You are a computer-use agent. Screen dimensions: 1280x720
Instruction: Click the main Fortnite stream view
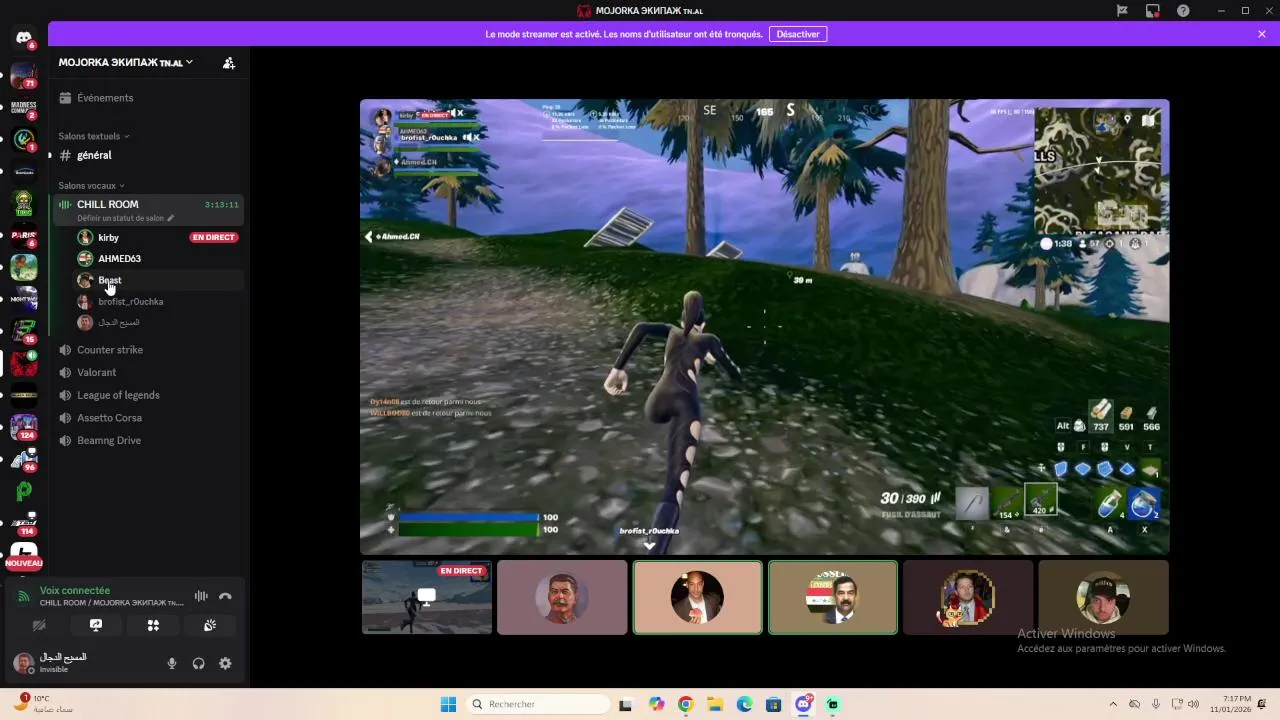point(765,326)
